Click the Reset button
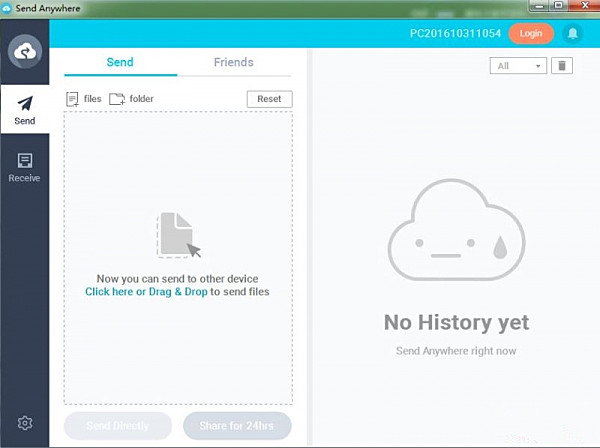The height and width of the screenshot is (448, 600). coord(269,99)
